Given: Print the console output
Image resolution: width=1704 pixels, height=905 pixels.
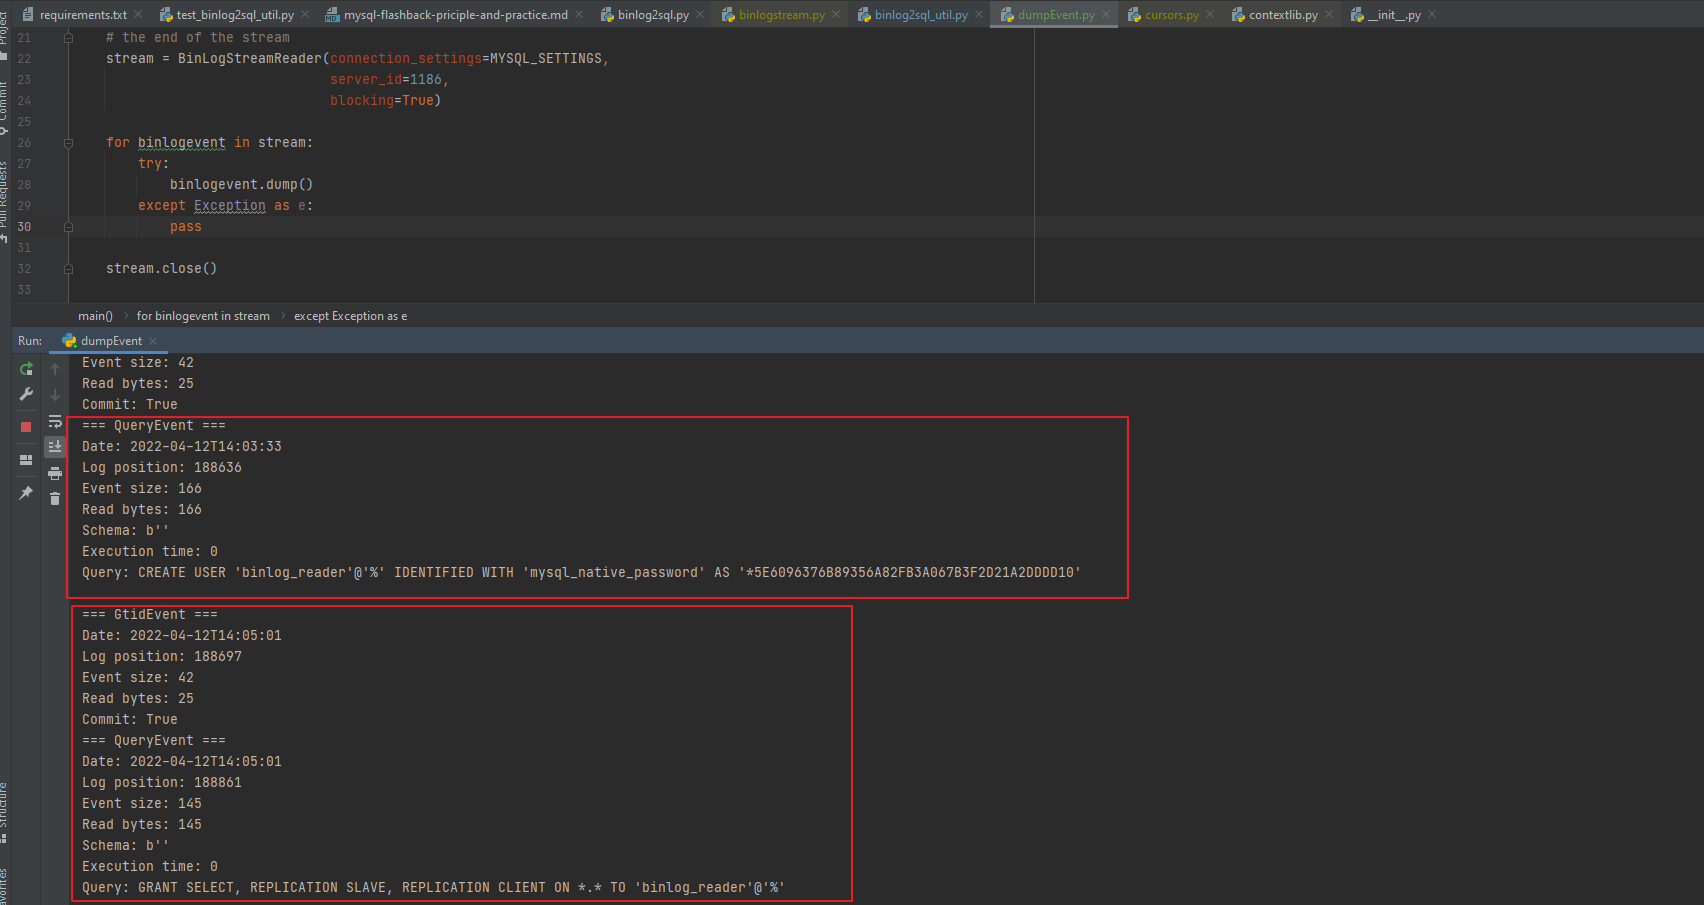Looking at the screenshot, I should pos(55,473).
